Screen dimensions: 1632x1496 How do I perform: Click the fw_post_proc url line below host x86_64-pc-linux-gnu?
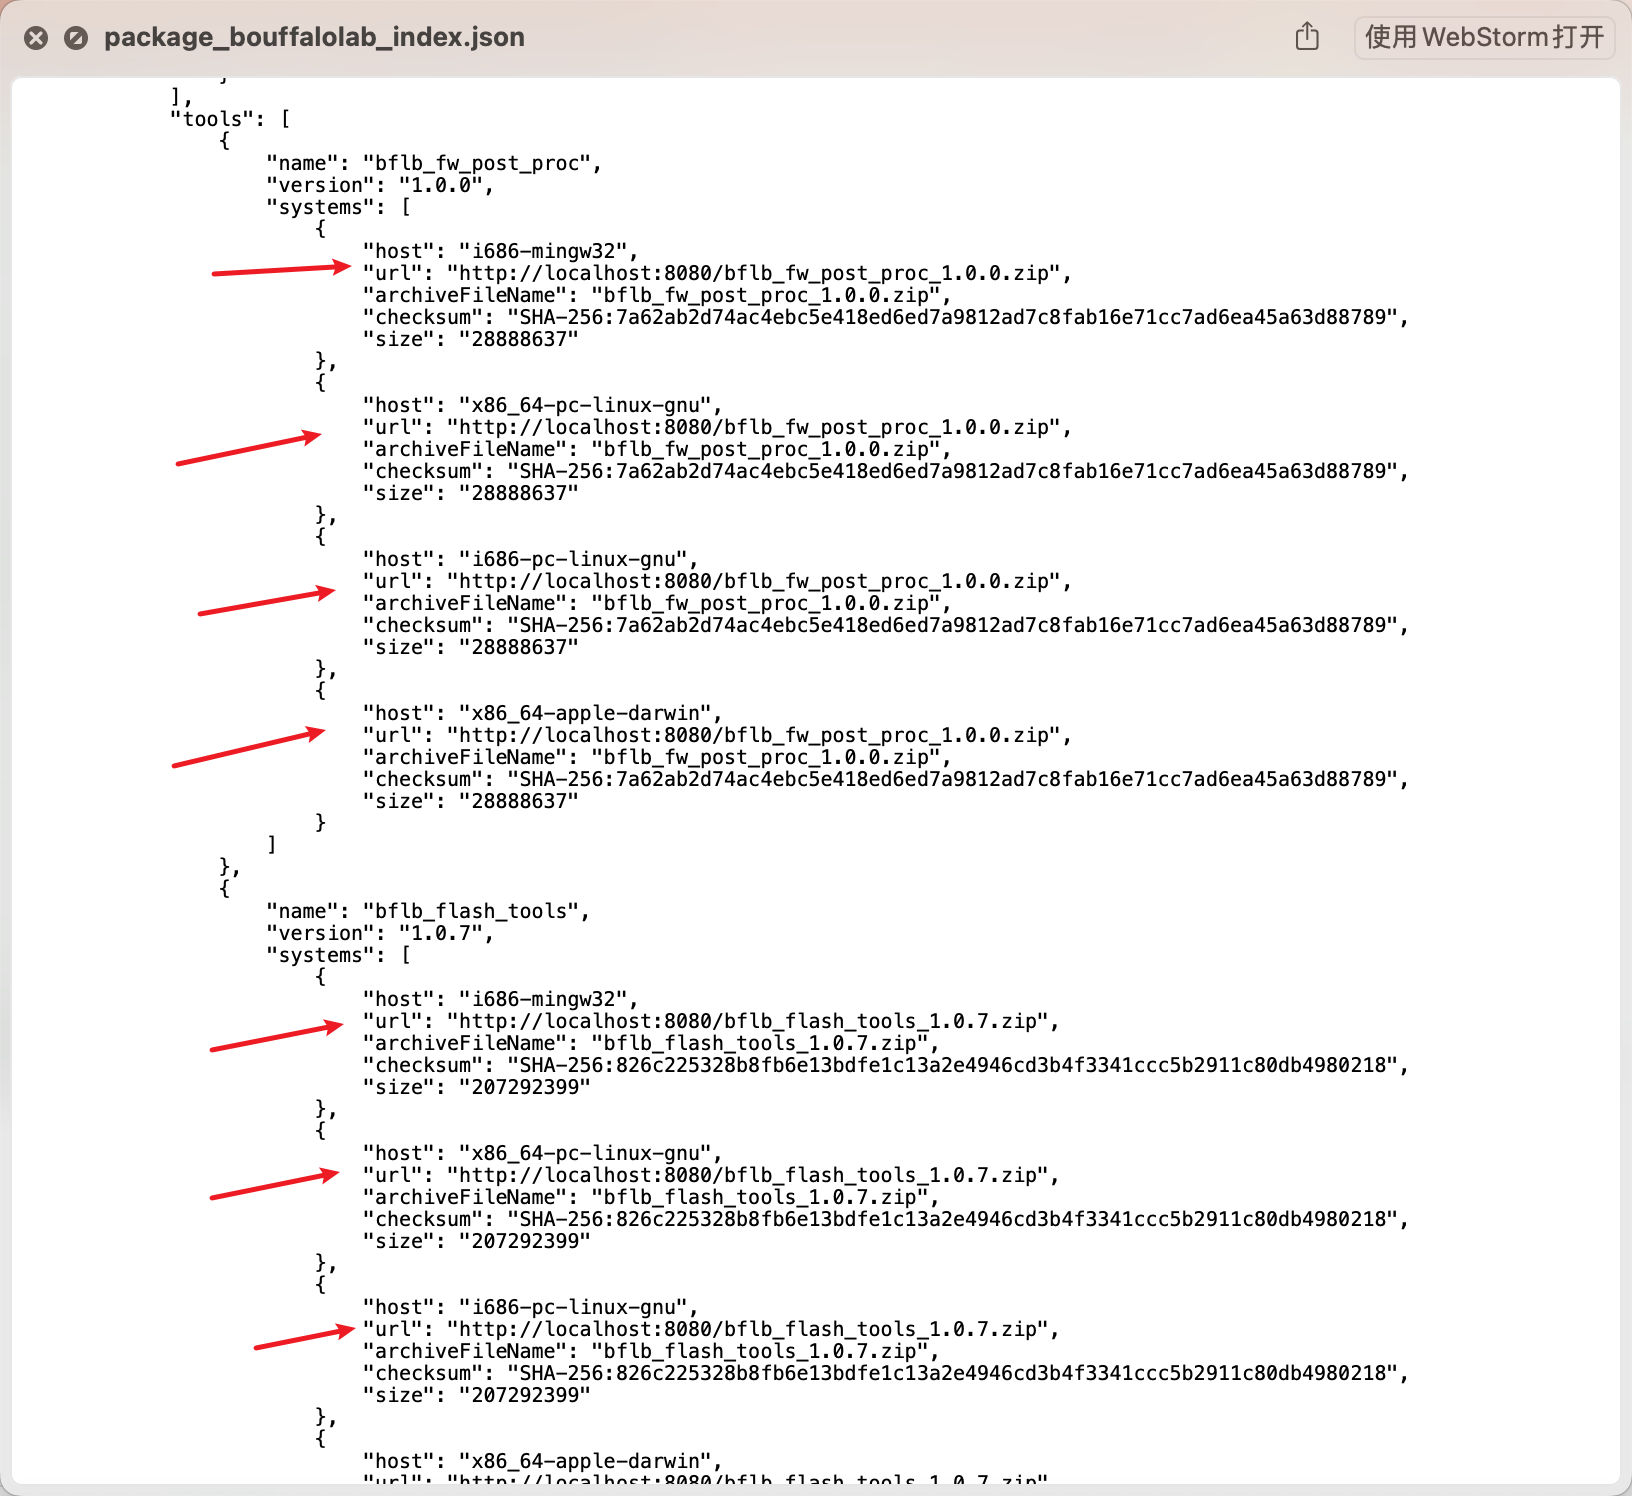(x=717, y=427)
